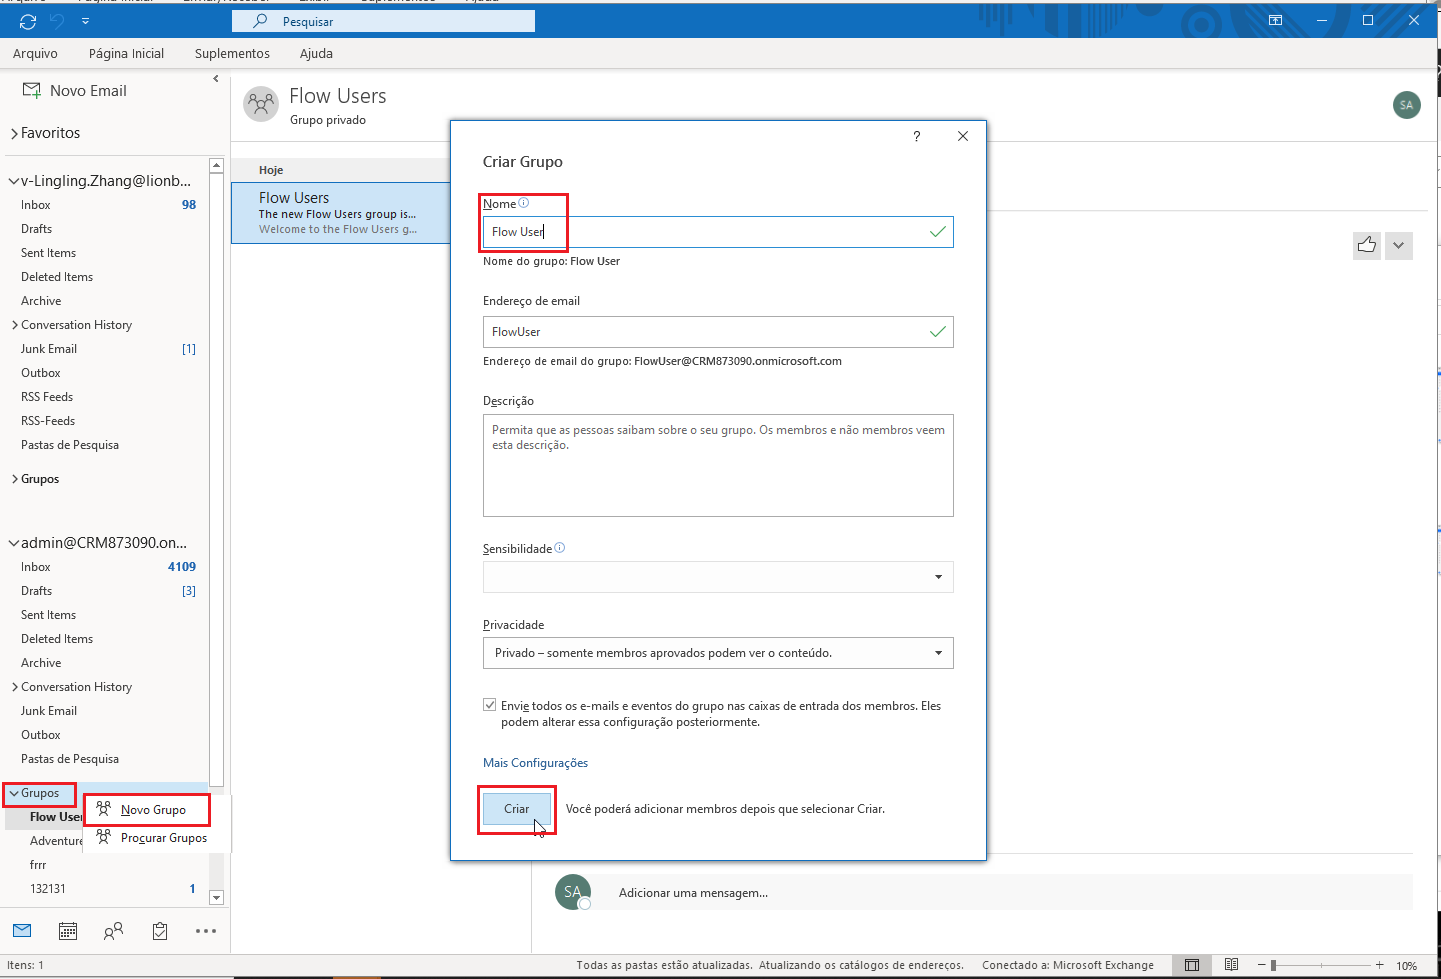The image size is (1441, 979).
Task: Click the info icon next to Nome
Action: coord(523,203)
